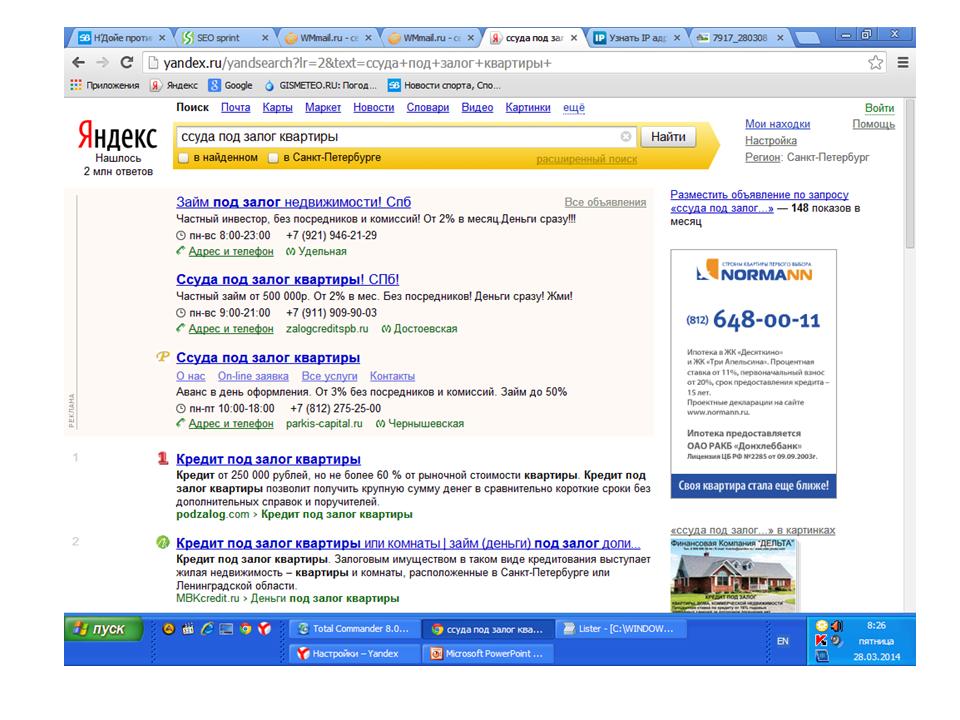Open the Normann apartment ad banner

(754, 373)
